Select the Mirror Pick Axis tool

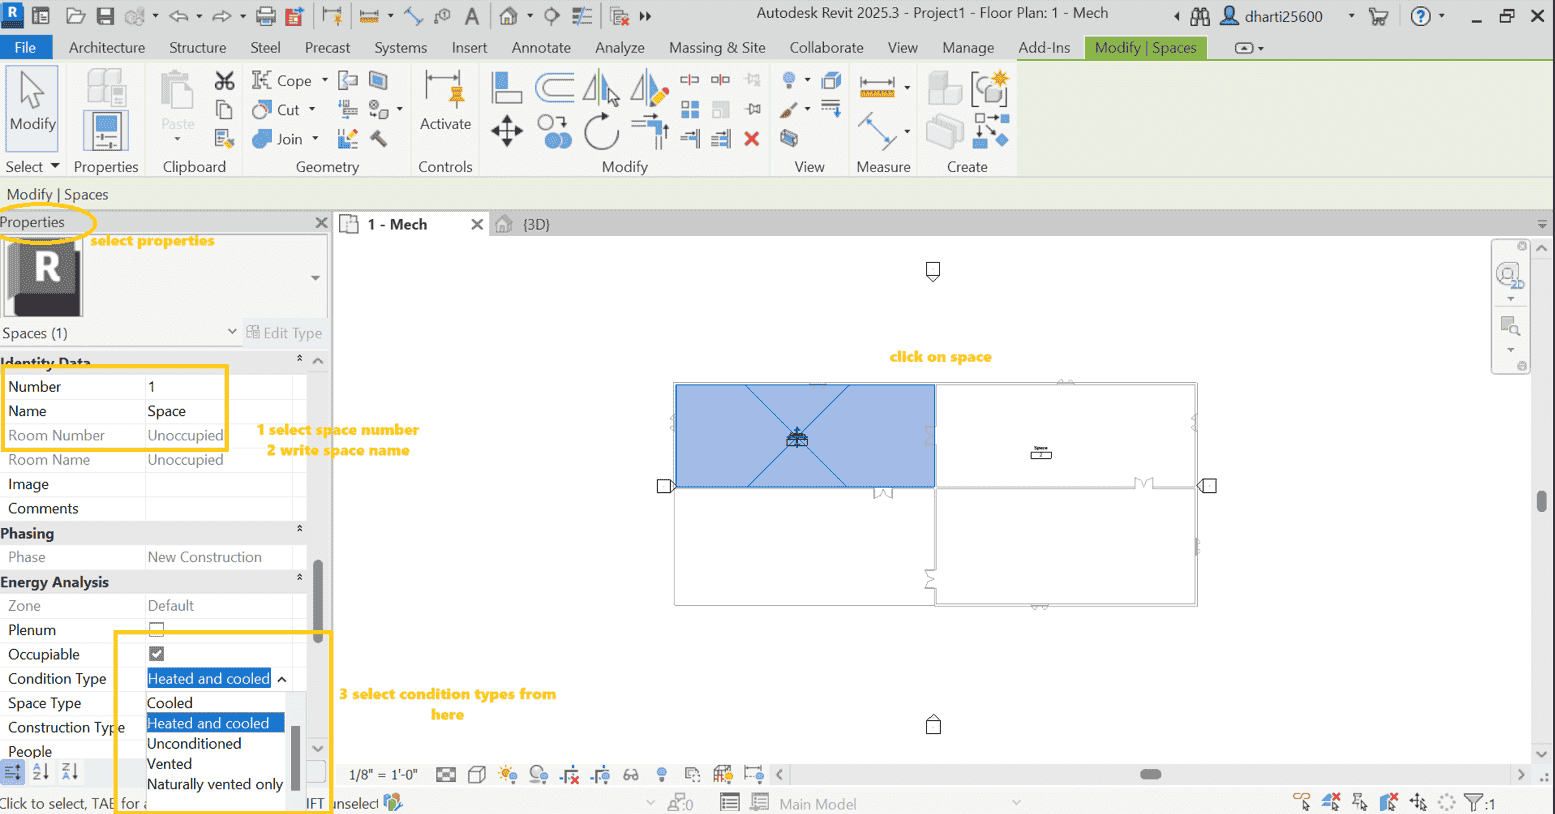click(x=600, y=87)
